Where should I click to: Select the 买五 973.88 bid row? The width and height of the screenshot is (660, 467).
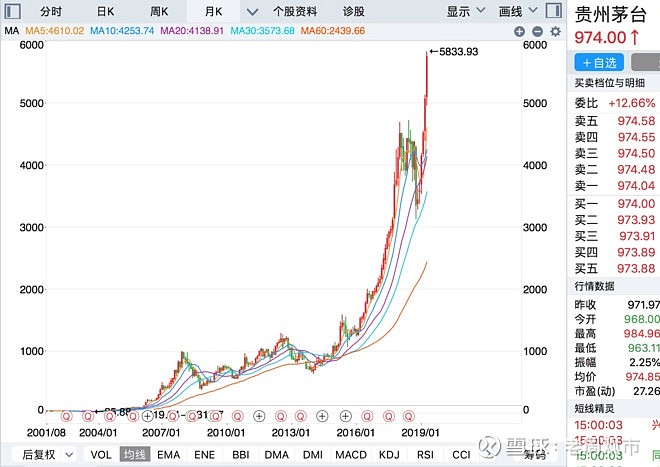(615, 269)
